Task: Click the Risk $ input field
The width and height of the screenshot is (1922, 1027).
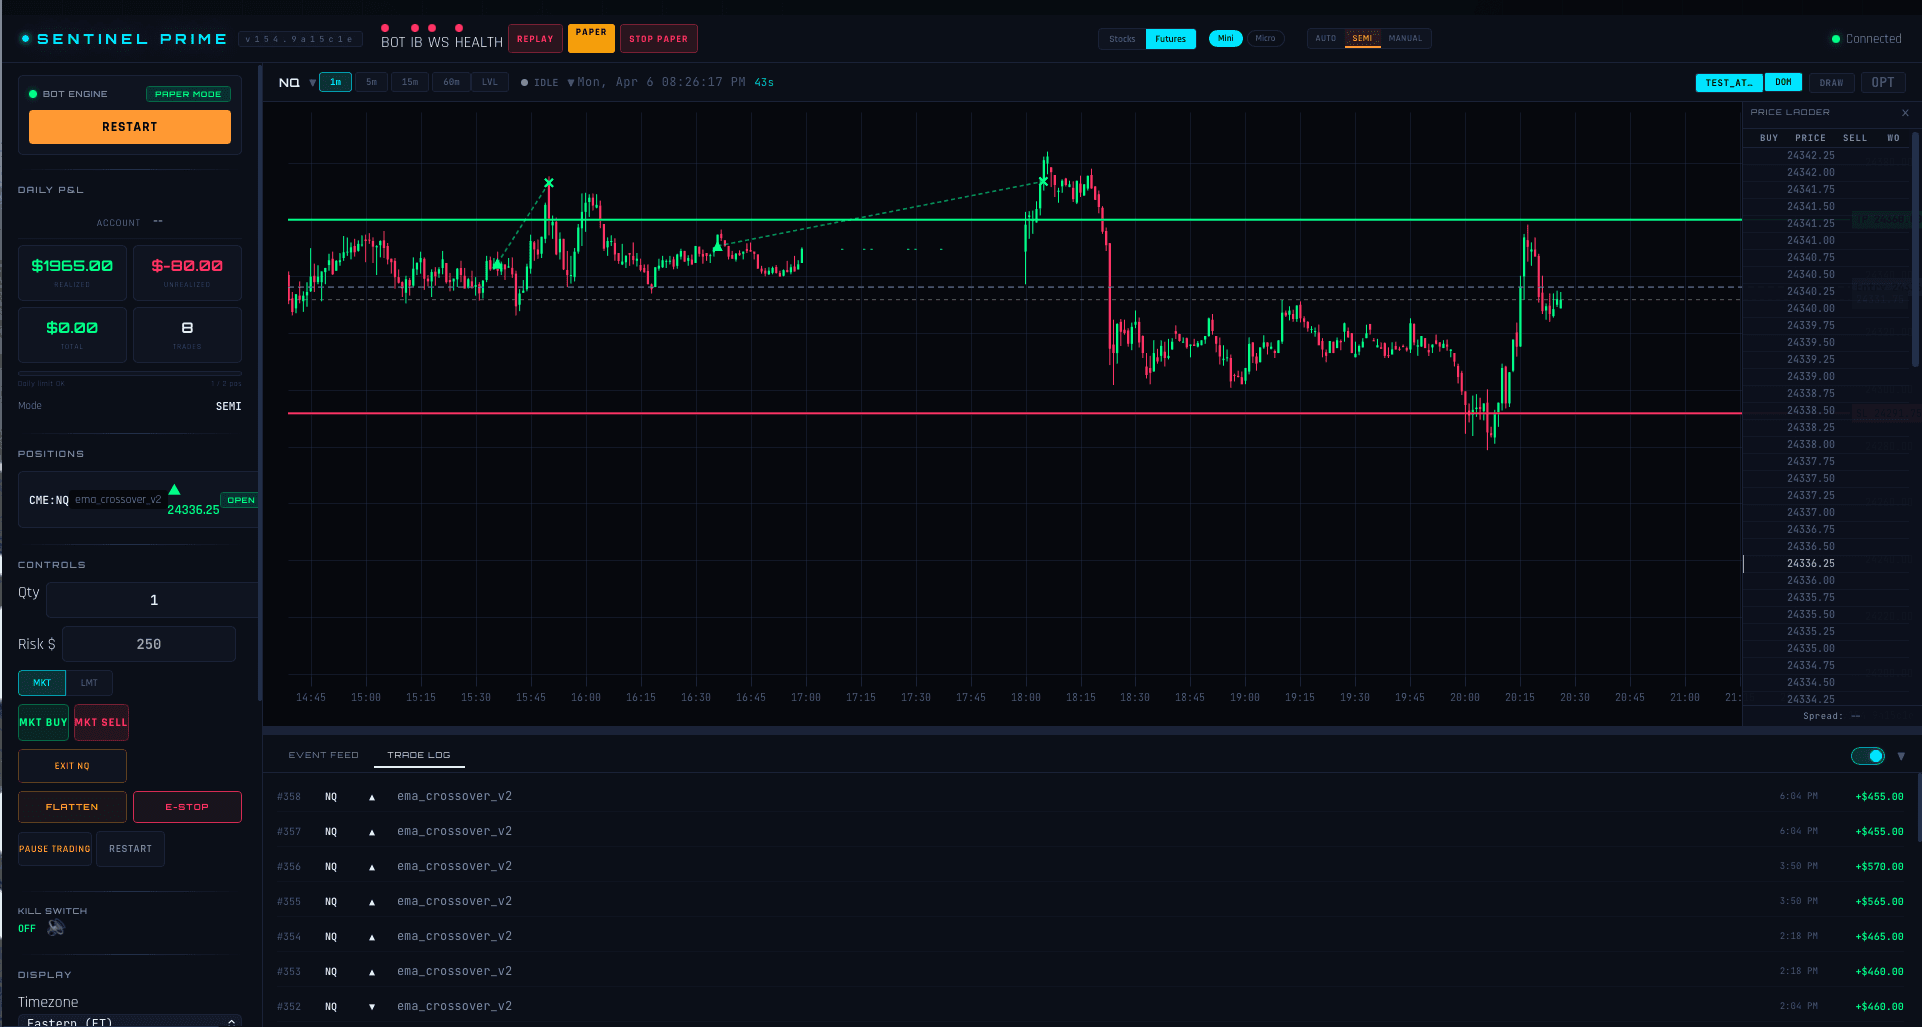Action: tap(149, 644)
